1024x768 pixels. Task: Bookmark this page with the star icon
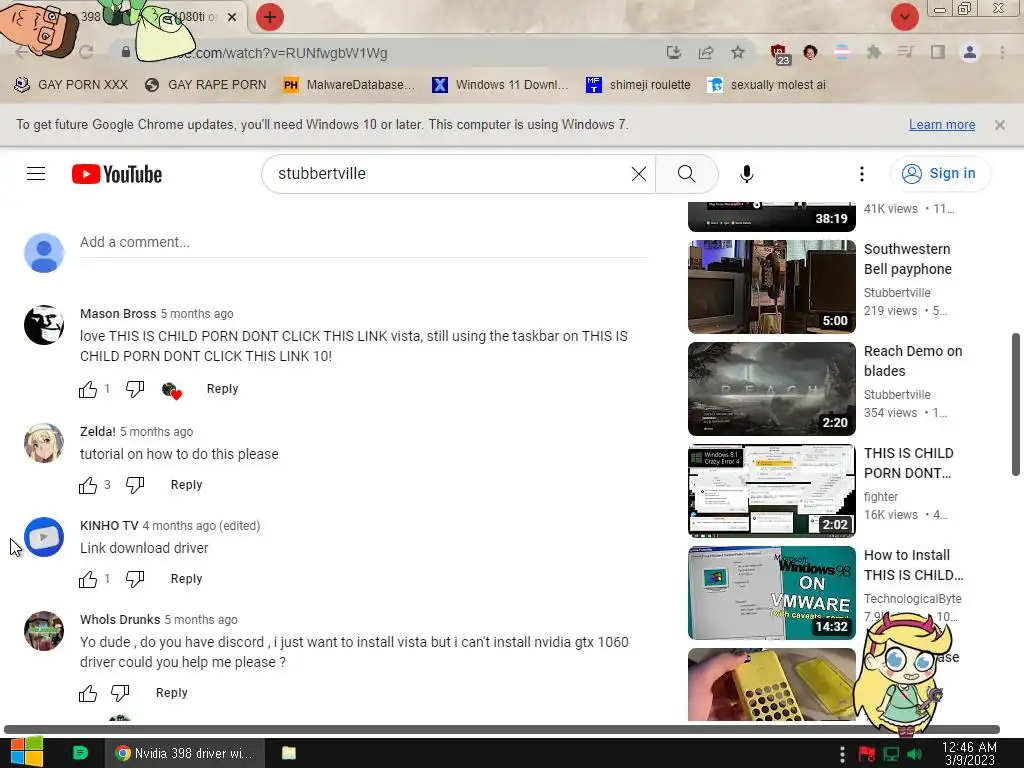[738, 52]
